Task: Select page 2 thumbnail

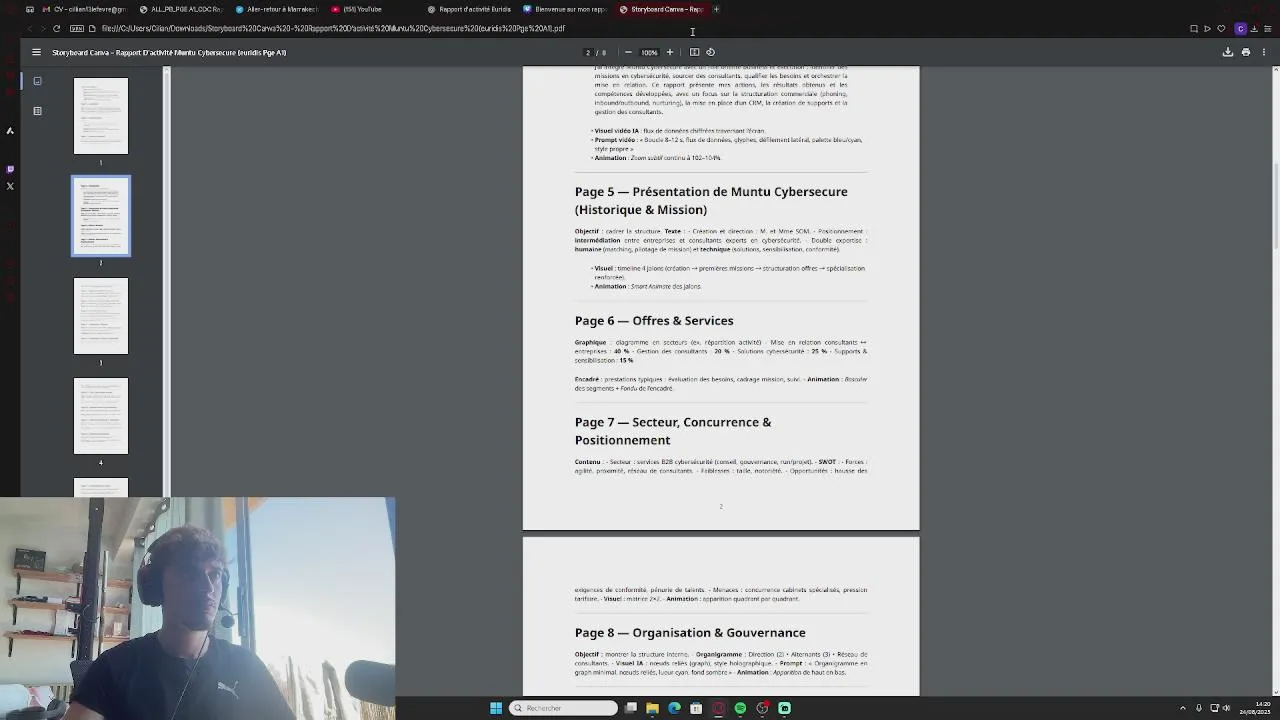Action: coord(101,216)
